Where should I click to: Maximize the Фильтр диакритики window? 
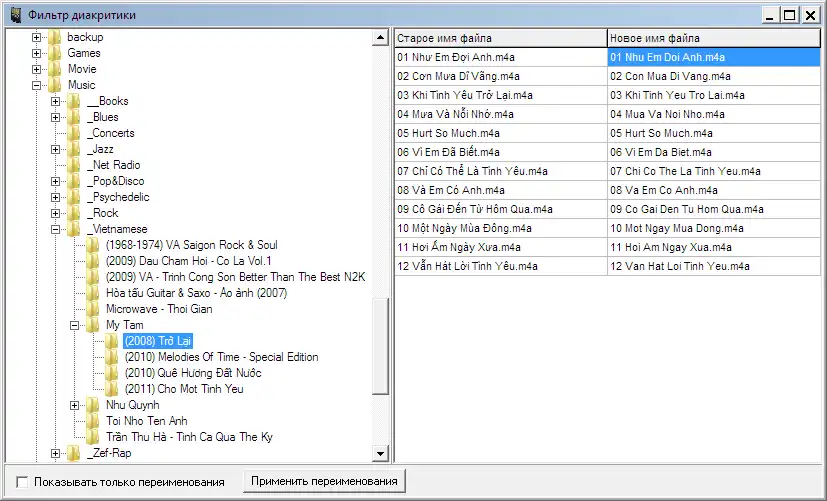tap(790, 15)
